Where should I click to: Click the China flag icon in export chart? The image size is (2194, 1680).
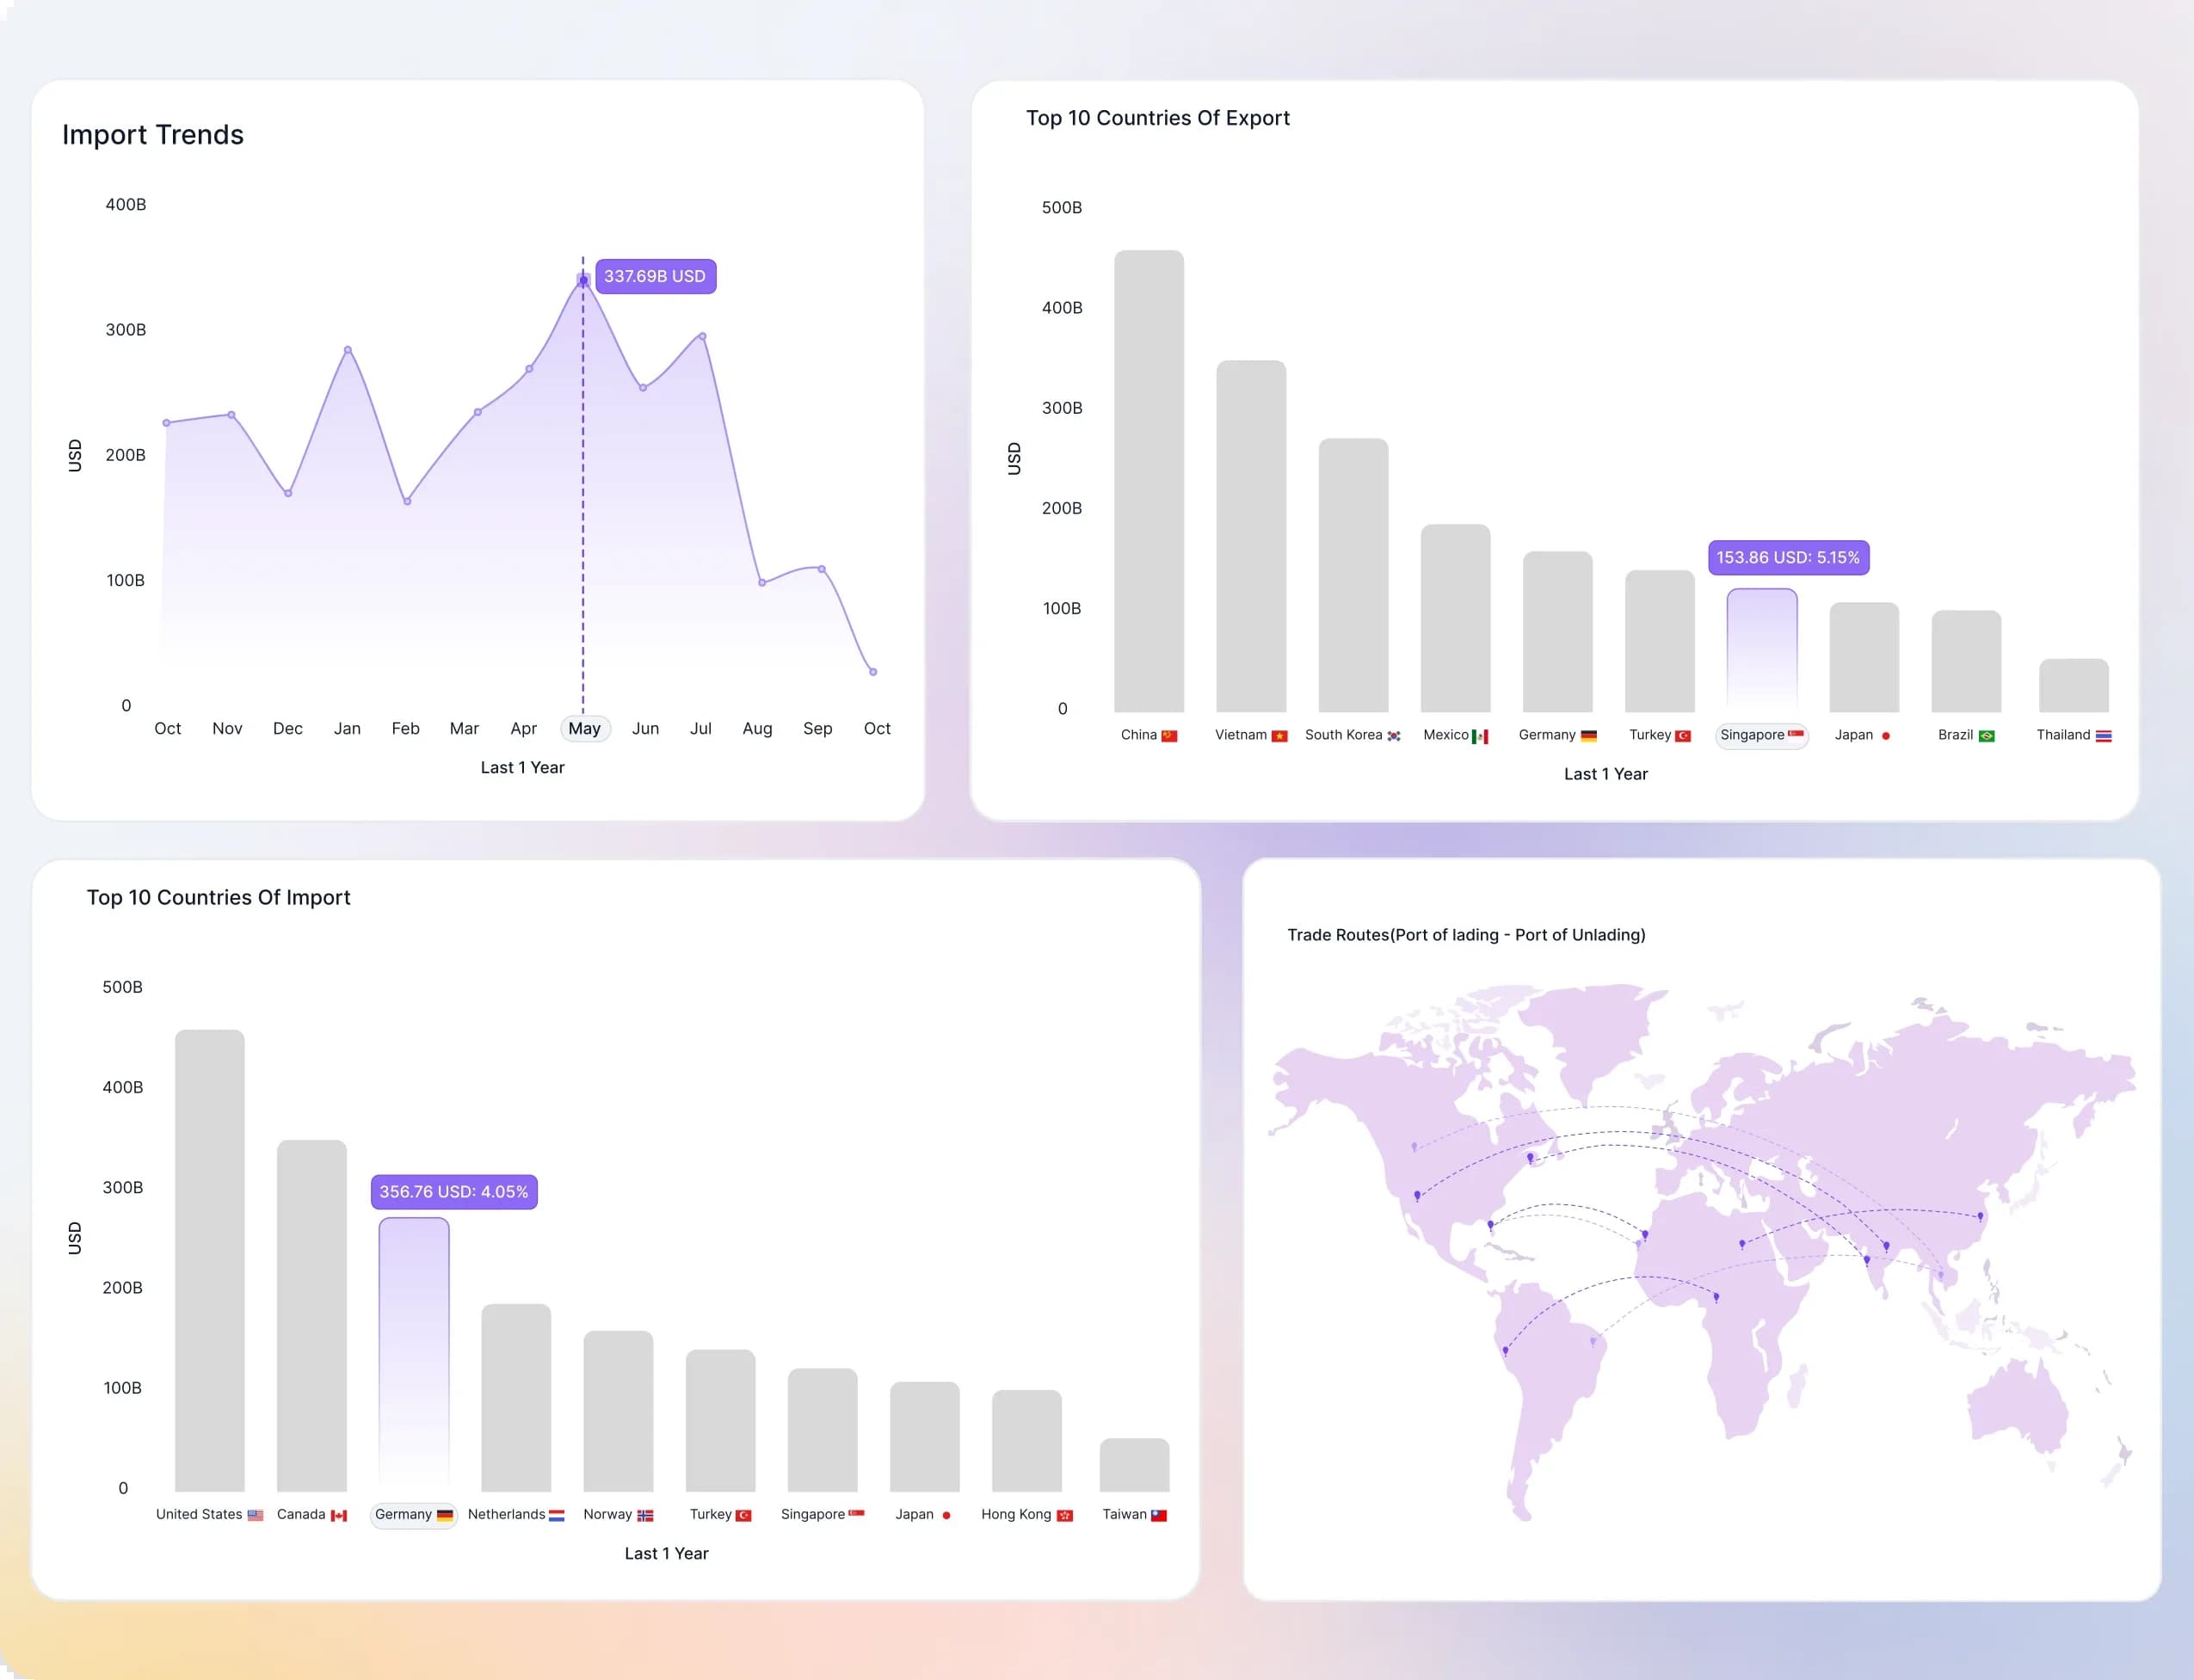coord(1169,736)
